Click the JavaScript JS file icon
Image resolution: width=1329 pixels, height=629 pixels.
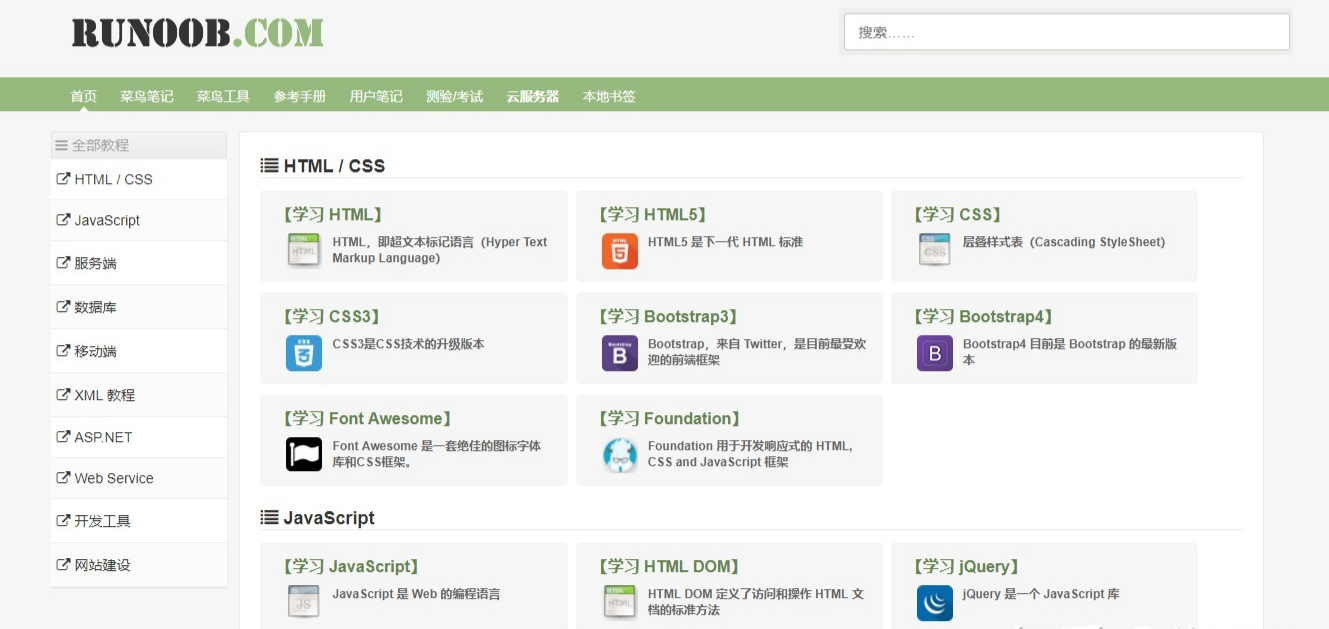[x=304, y=602]
